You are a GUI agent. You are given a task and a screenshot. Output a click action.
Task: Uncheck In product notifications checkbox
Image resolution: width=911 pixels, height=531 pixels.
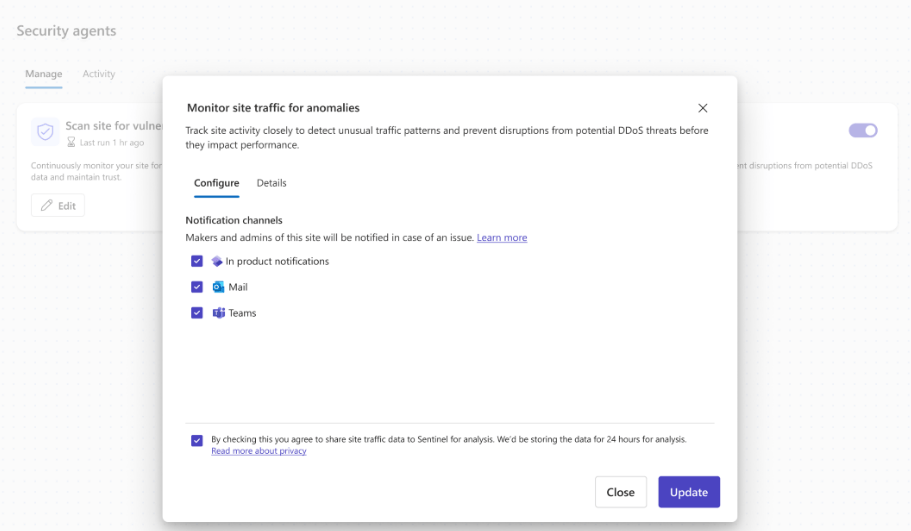click(197, 261)
